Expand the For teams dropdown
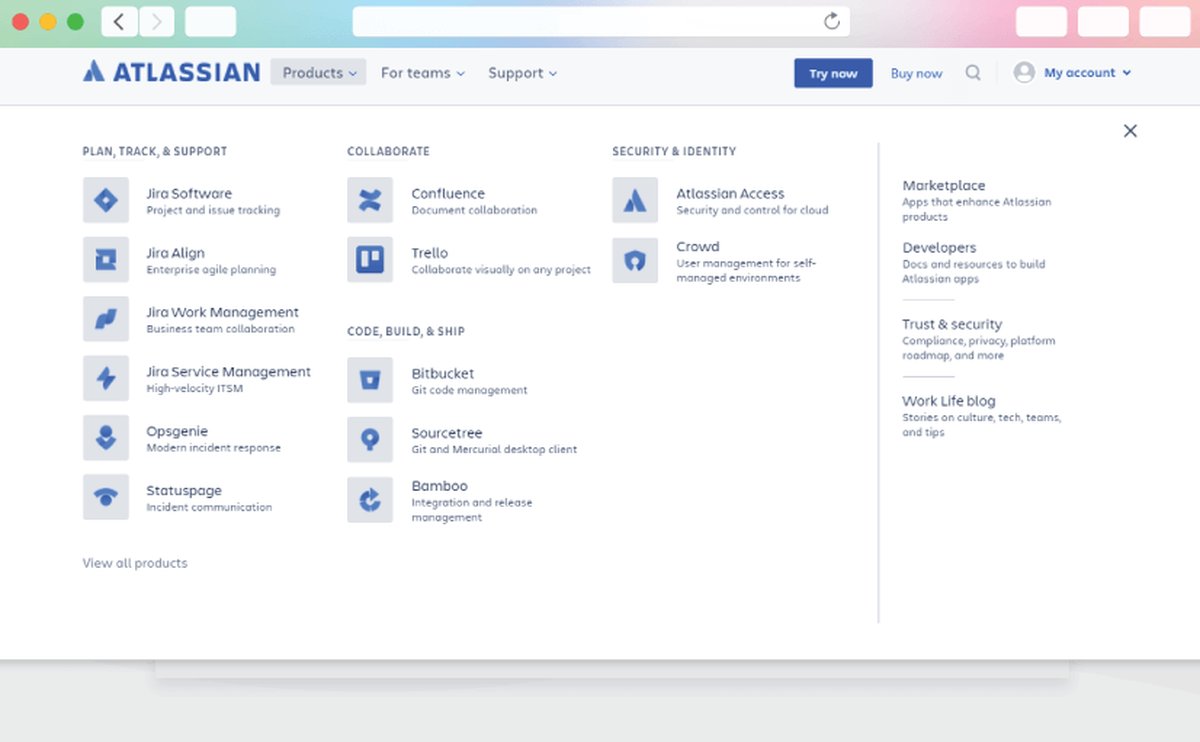 422,73
